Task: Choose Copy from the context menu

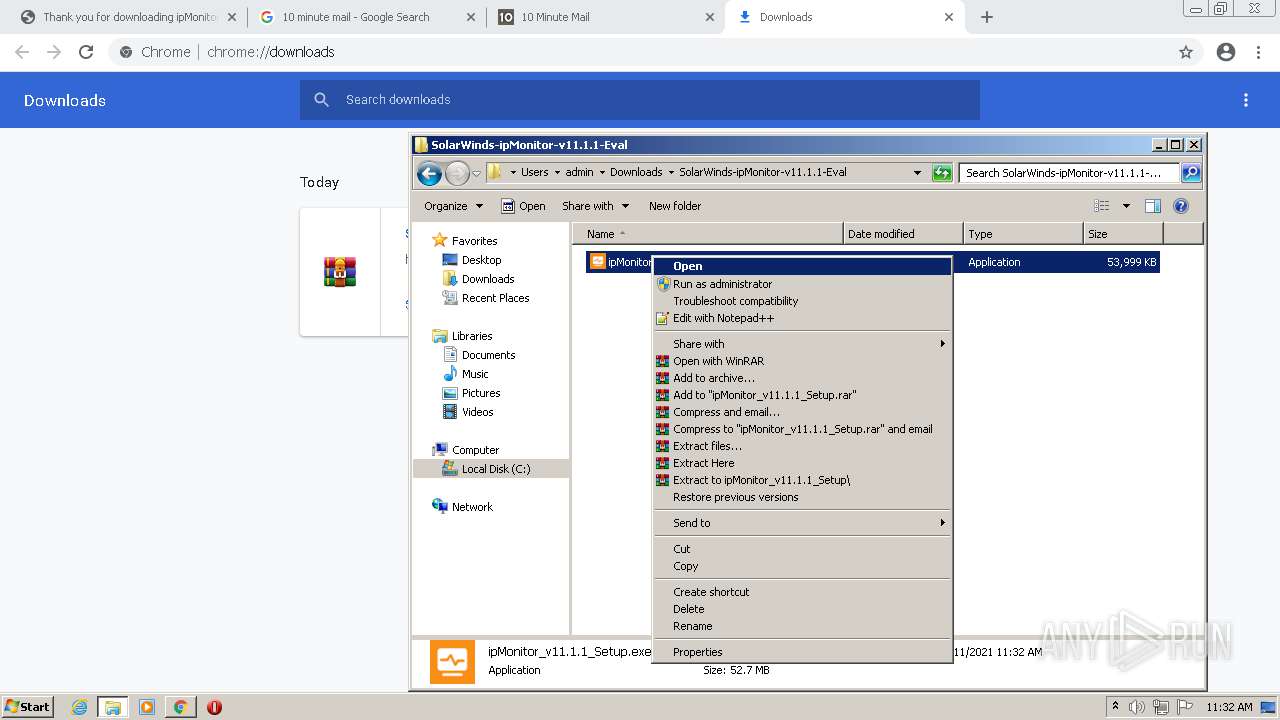Action: coord(802,566)
